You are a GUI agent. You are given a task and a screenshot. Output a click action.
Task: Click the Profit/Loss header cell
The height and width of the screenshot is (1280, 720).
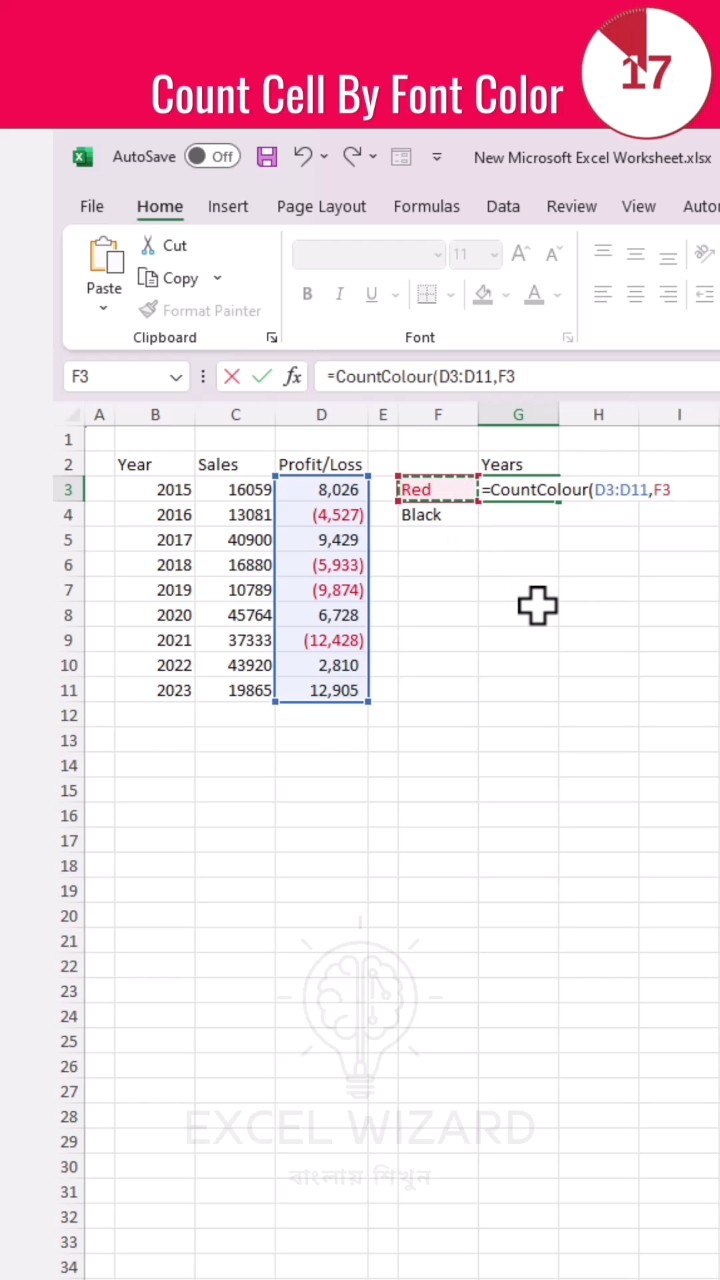click(x=321, y=465)
